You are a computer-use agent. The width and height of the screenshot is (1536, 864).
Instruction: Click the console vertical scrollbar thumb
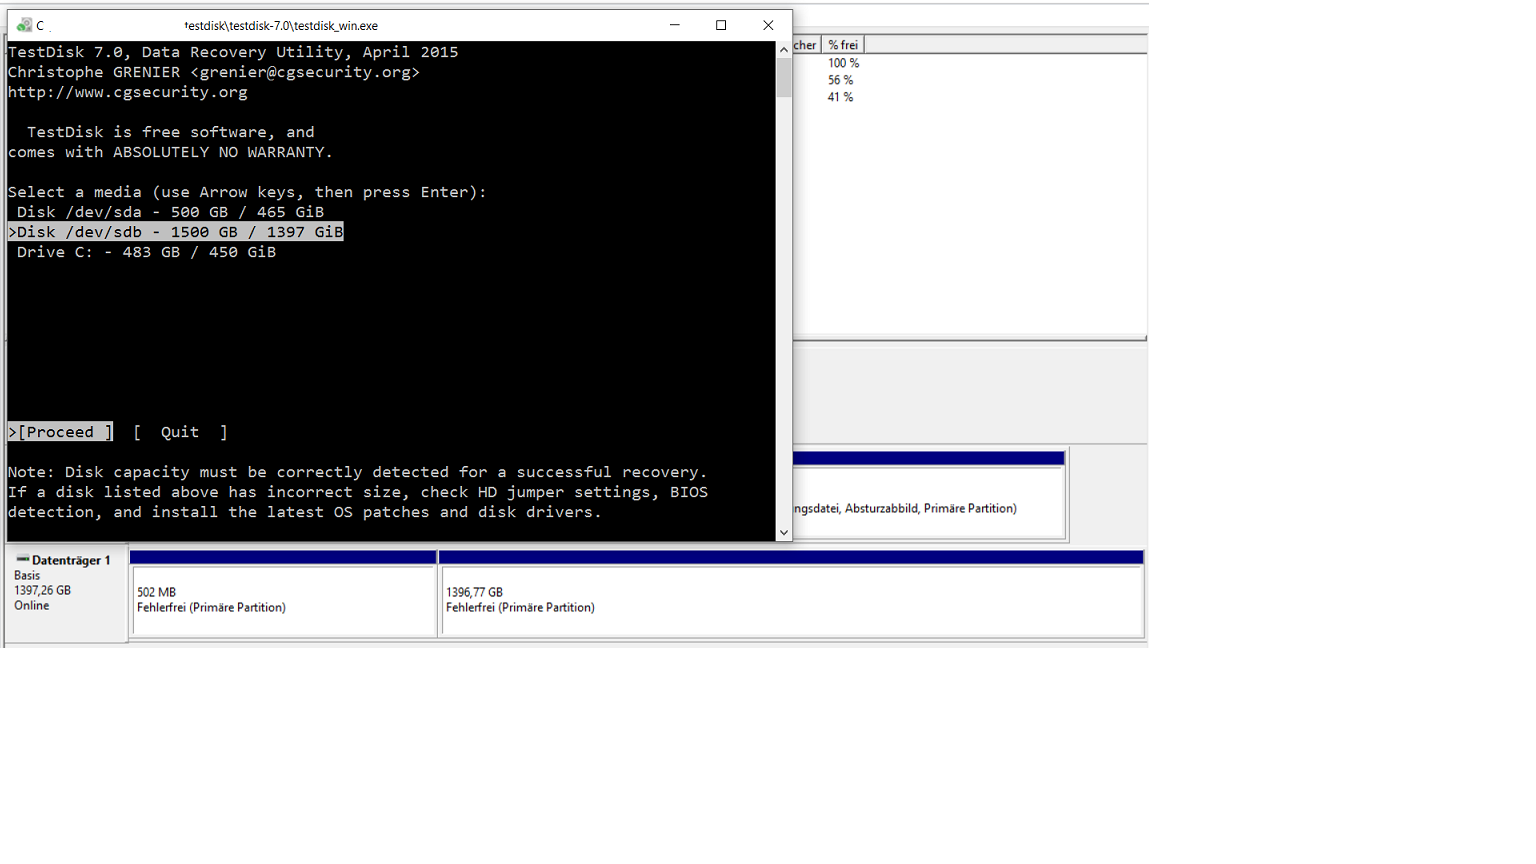(x=784, y=77)
